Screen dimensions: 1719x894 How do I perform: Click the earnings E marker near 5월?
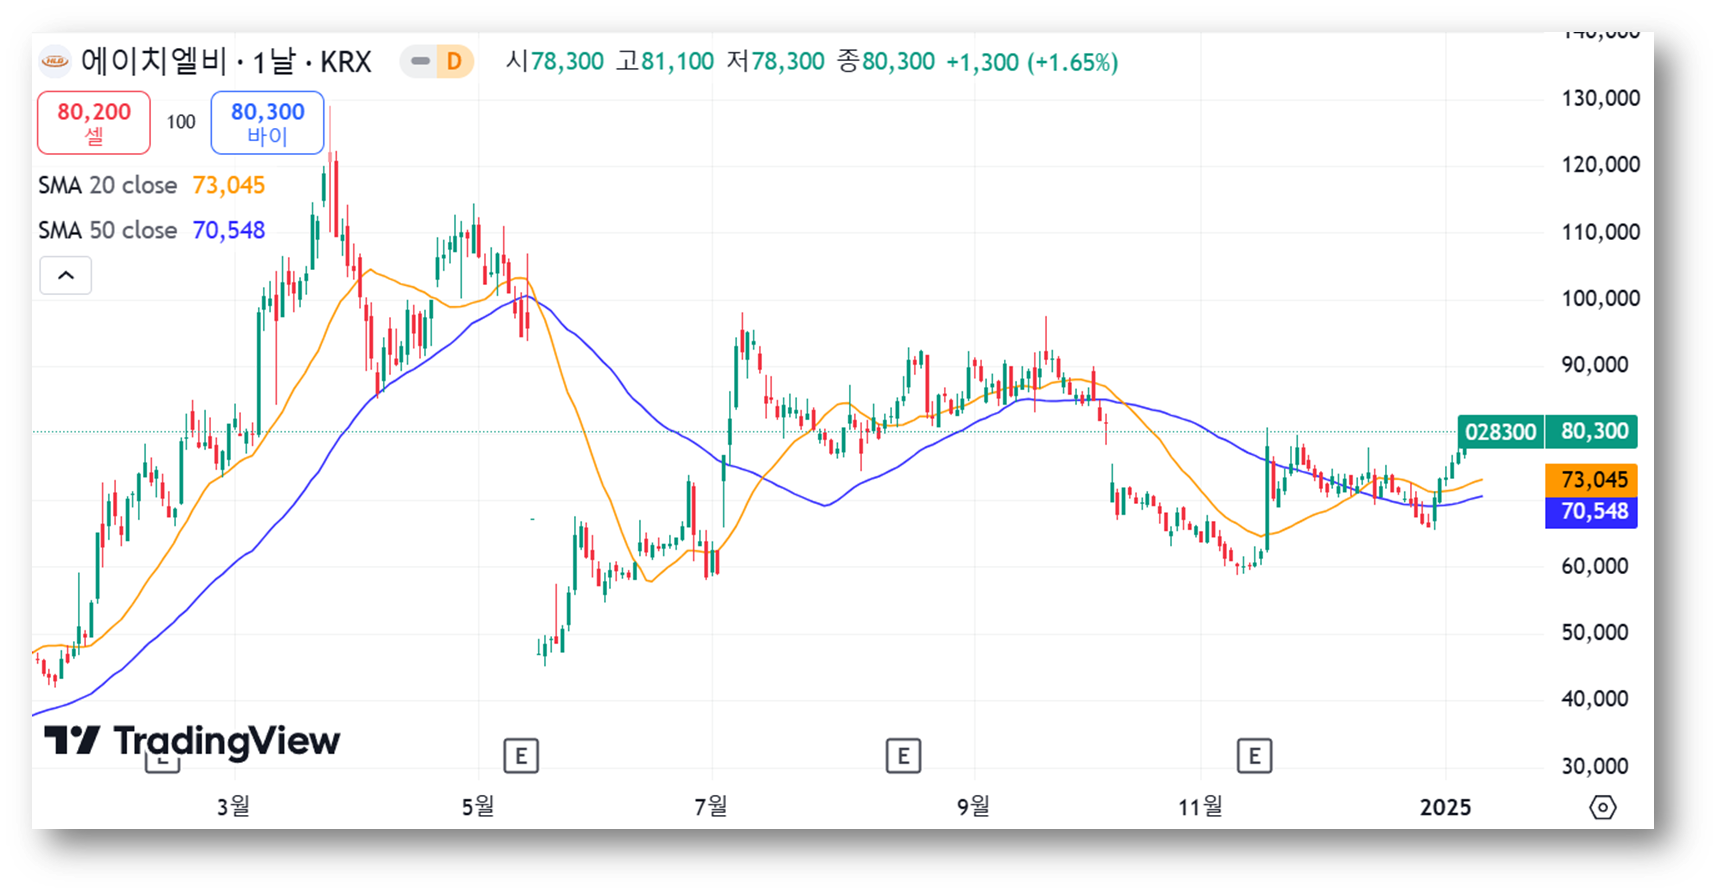(x=521, y=756)
